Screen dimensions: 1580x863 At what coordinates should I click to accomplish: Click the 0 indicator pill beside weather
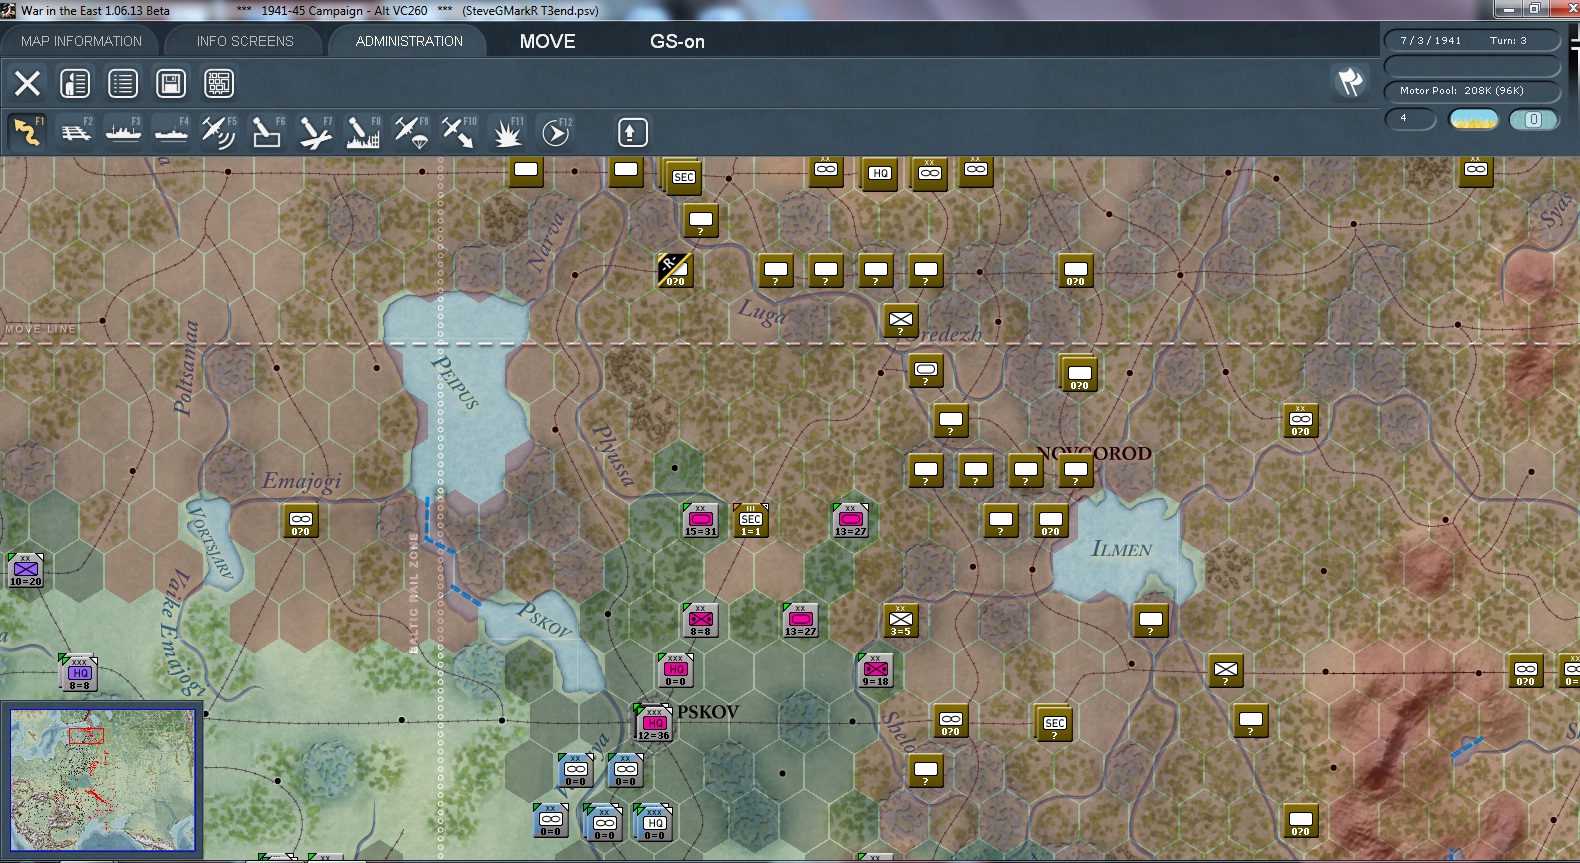coord(1534,120)
